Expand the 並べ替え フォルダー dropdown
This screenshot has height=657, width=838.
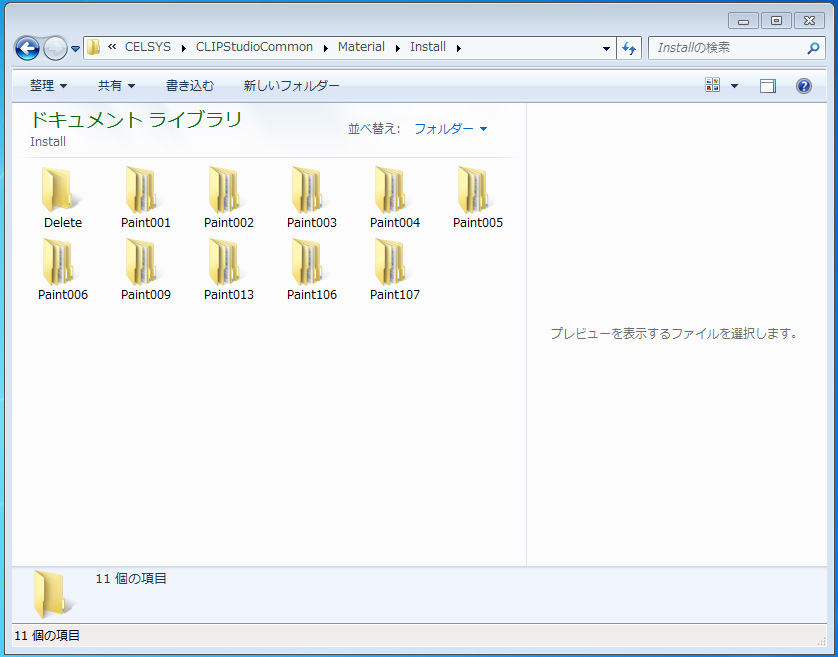coord(450,129)
